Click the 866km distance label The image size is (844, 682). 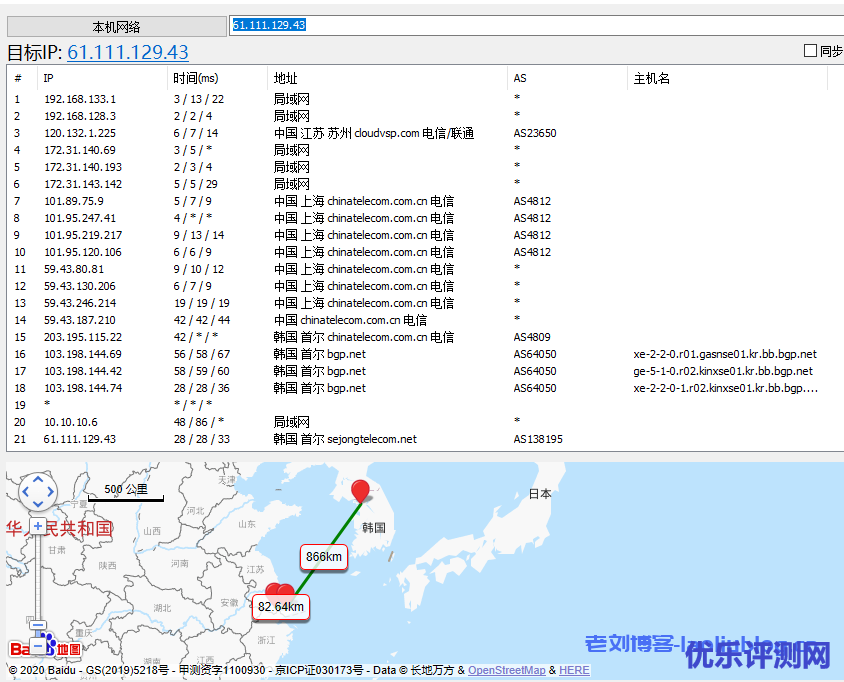pyautogui.click(x=324, y=556)
